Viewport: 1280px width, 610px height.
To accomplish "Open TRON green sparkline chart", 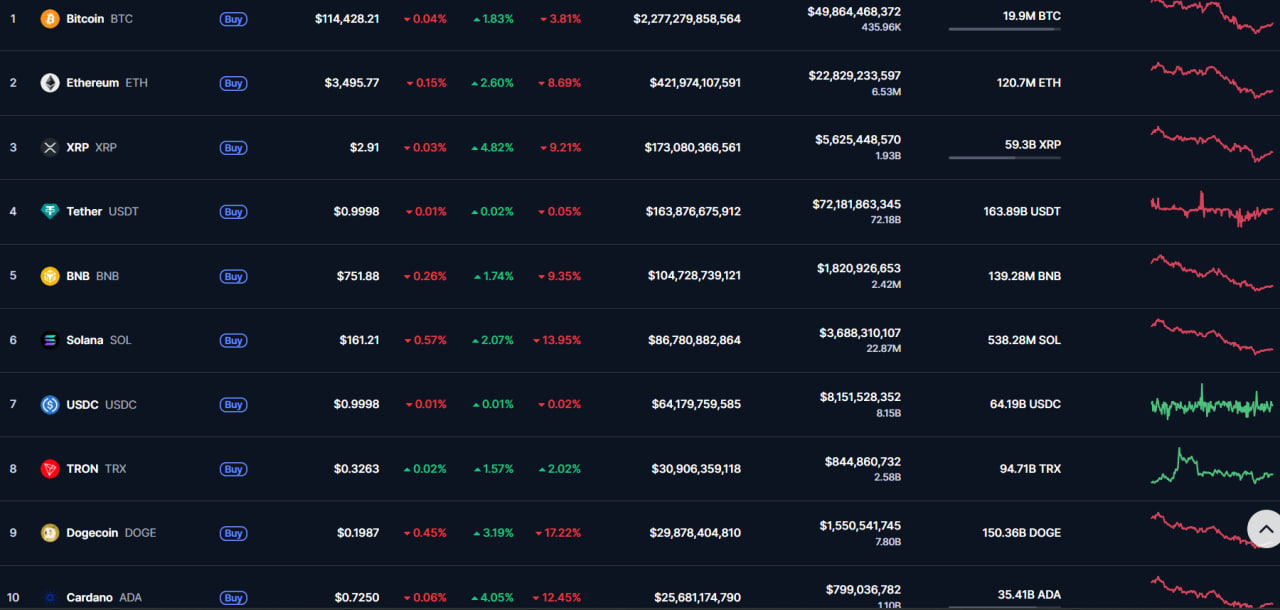I will 1212,466.
